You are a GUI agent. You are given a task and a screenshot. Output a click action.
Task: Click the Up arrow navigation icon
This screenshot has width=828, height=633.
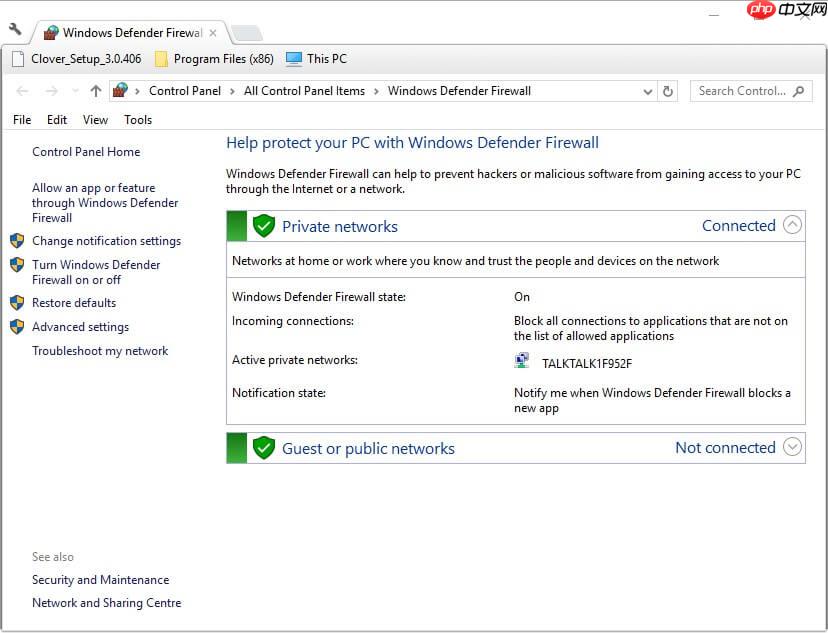coord(96,91)
